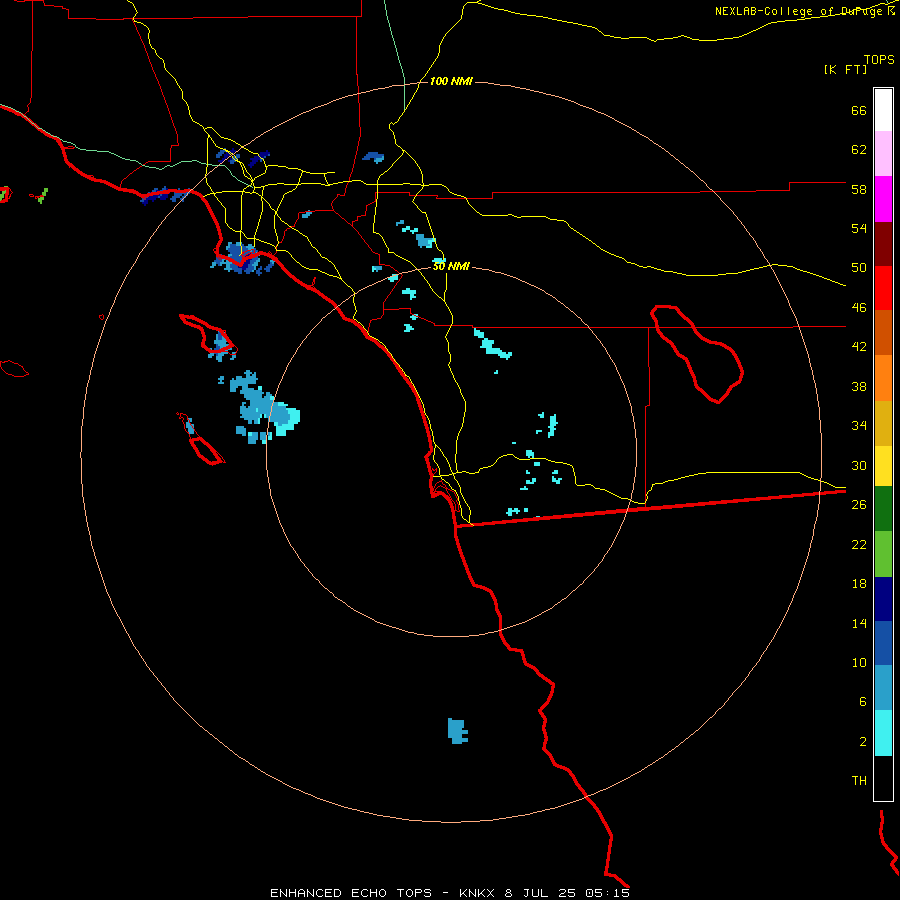Click the black TH threshold legend band
The width and height of the screenshot is (900, 900).
(883, 778)
